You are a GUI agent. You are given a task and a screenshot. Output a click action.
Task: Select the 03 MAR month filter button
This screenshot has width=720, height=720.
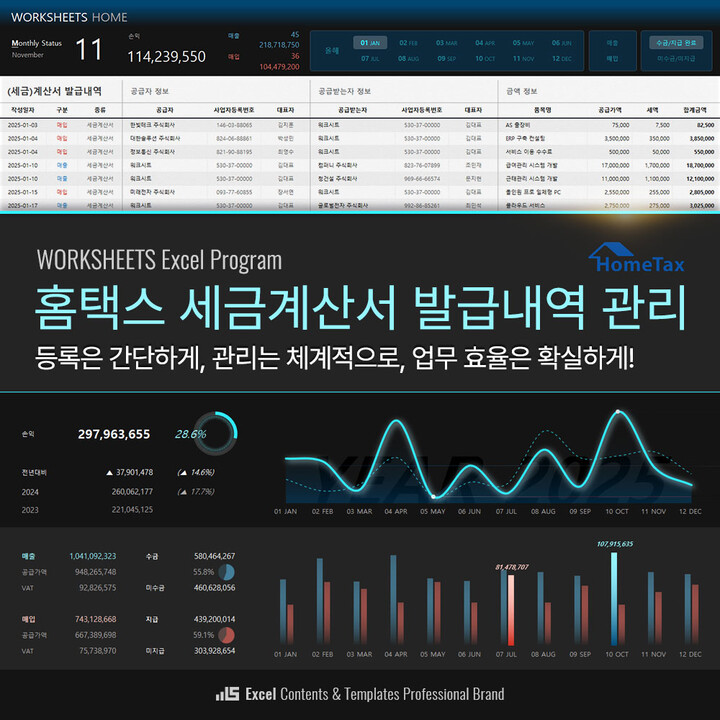(x=447, y=43)
